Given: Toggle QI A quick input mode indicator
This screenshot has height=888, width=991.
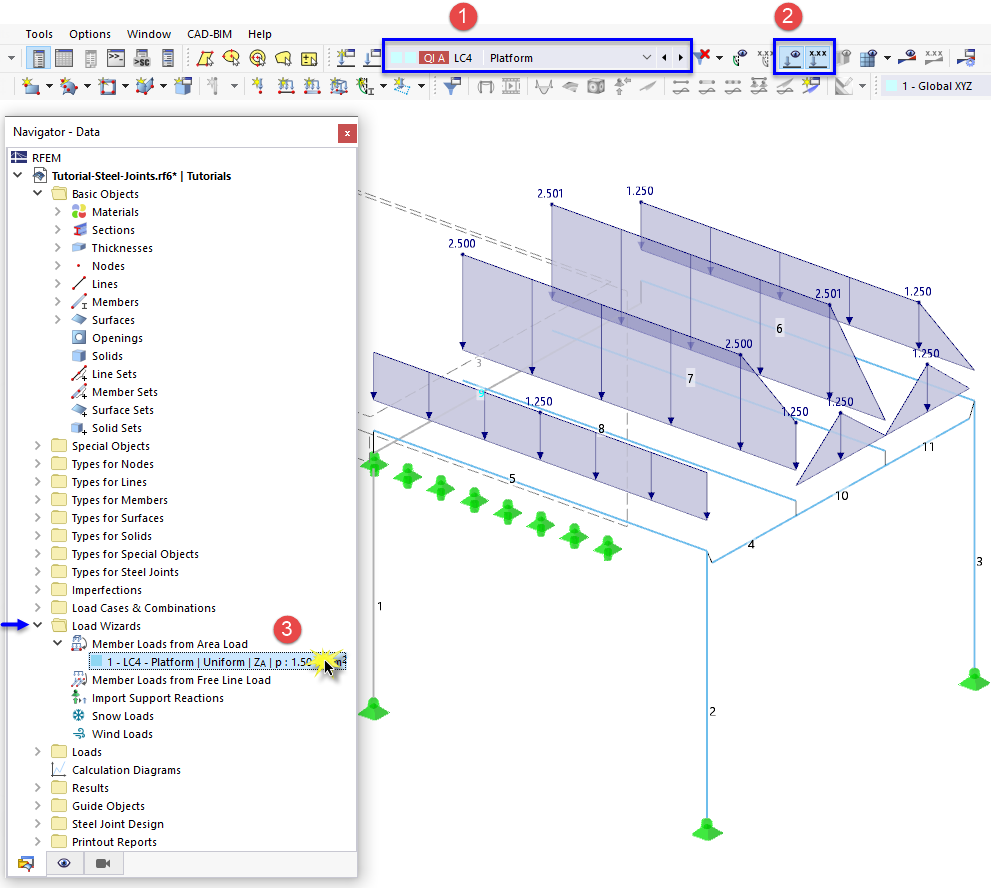Looking at the screenshot, I should 436,58.
